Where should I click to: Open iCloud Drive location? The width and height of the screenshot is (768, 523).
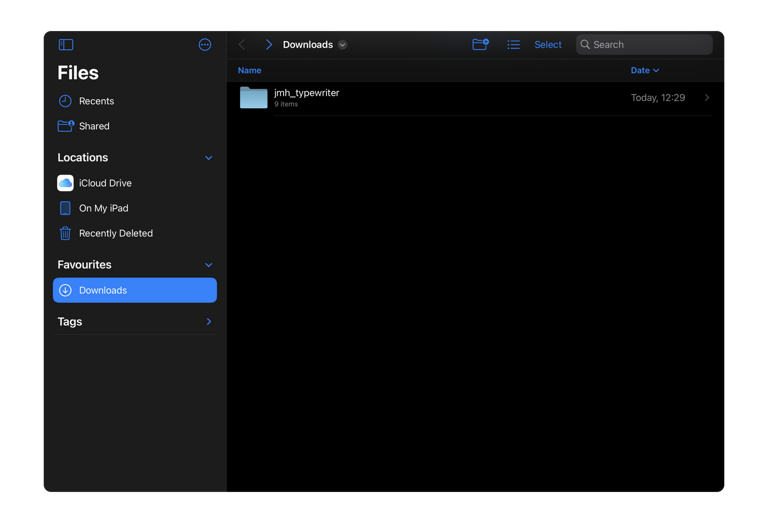click(x=135, y=183)
